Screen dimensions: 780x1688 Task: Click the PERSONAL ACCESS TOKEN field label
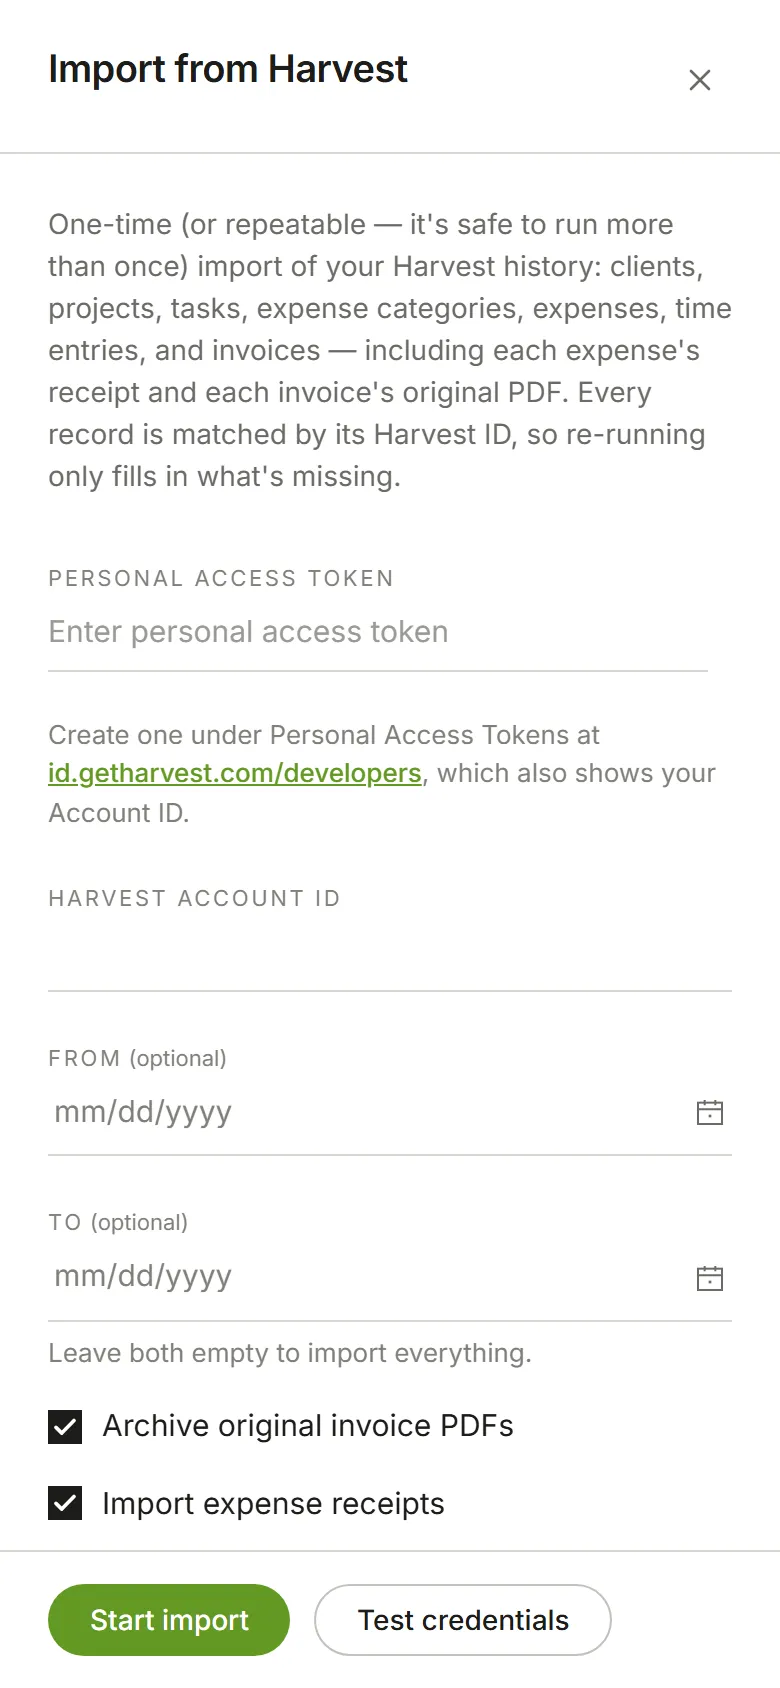221,578
